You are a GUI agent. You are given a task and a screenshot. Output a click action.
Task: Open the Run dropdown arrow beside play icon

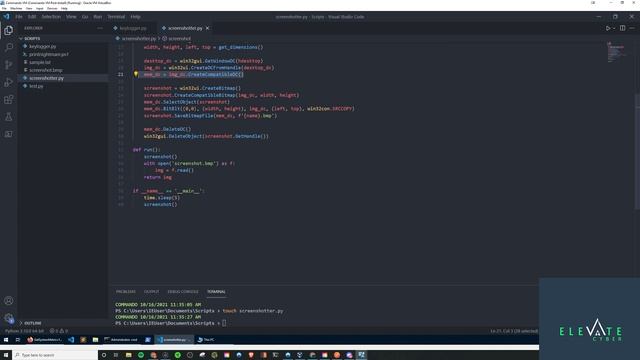pyautogui.click(x=614, y=28)
